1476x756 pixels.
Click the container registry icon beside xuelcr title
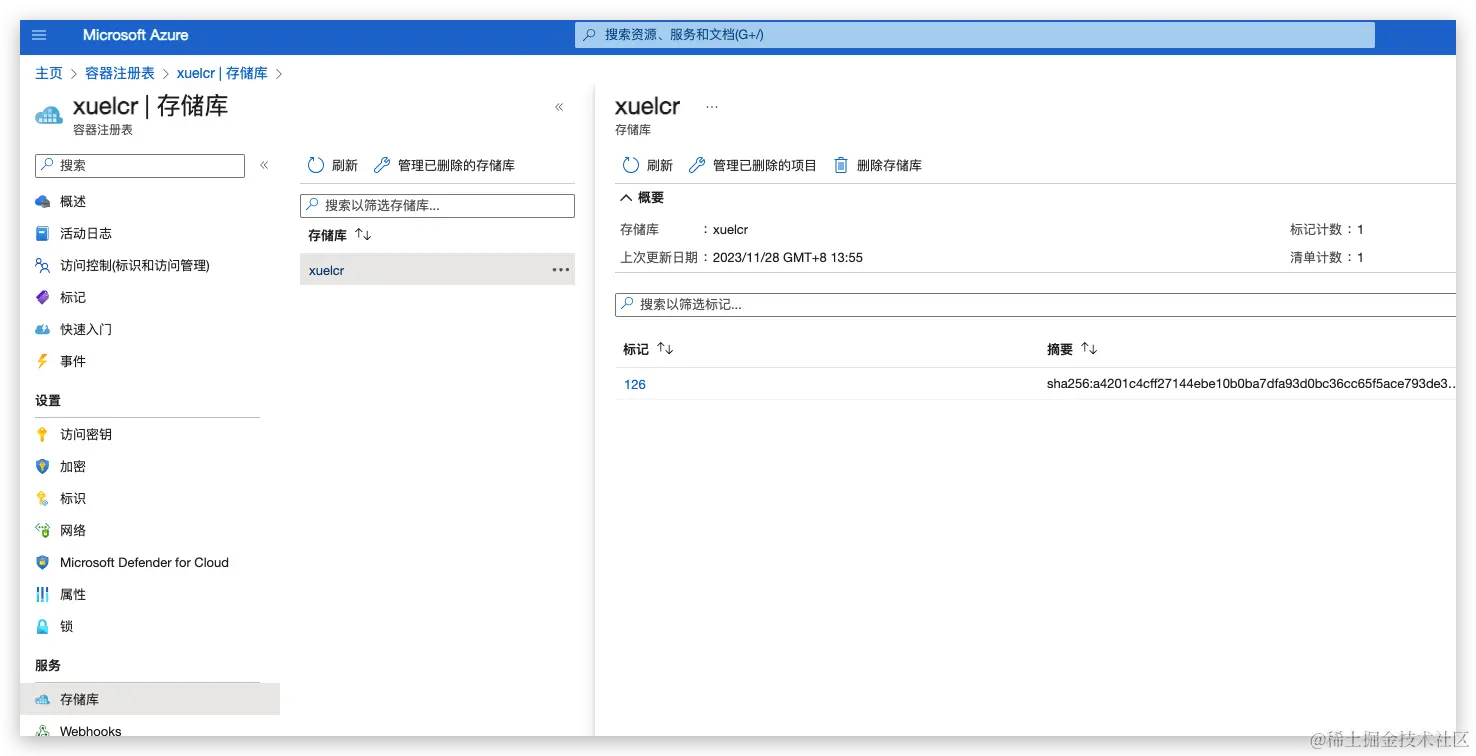click(49, 114)
